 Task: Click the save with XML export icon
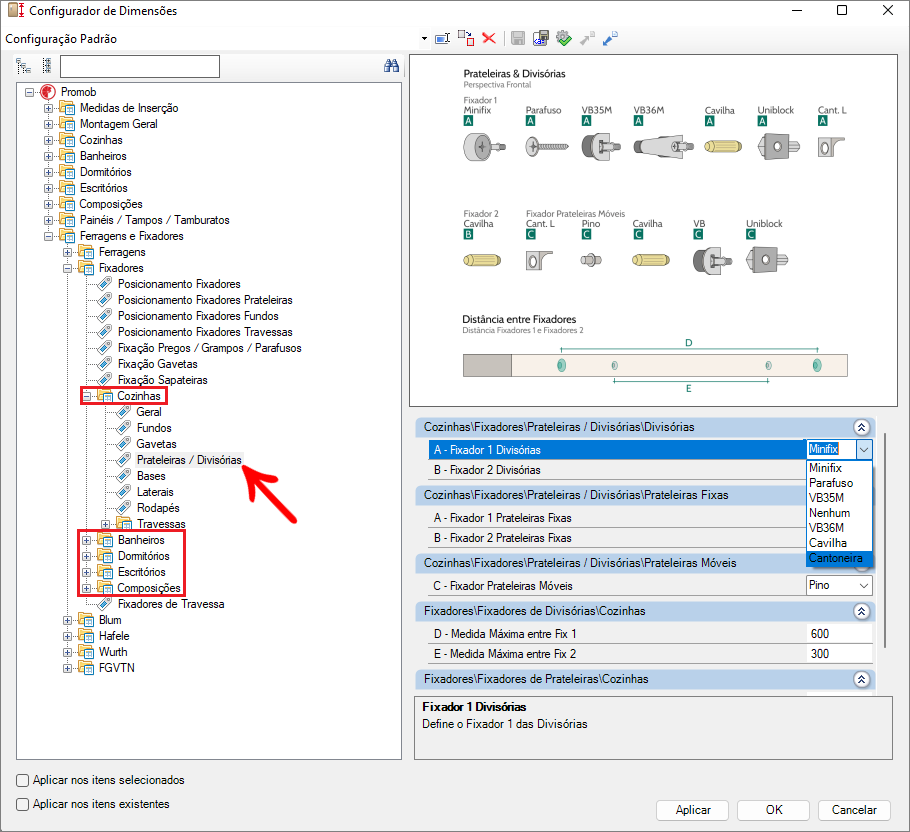tap(541, 38)
